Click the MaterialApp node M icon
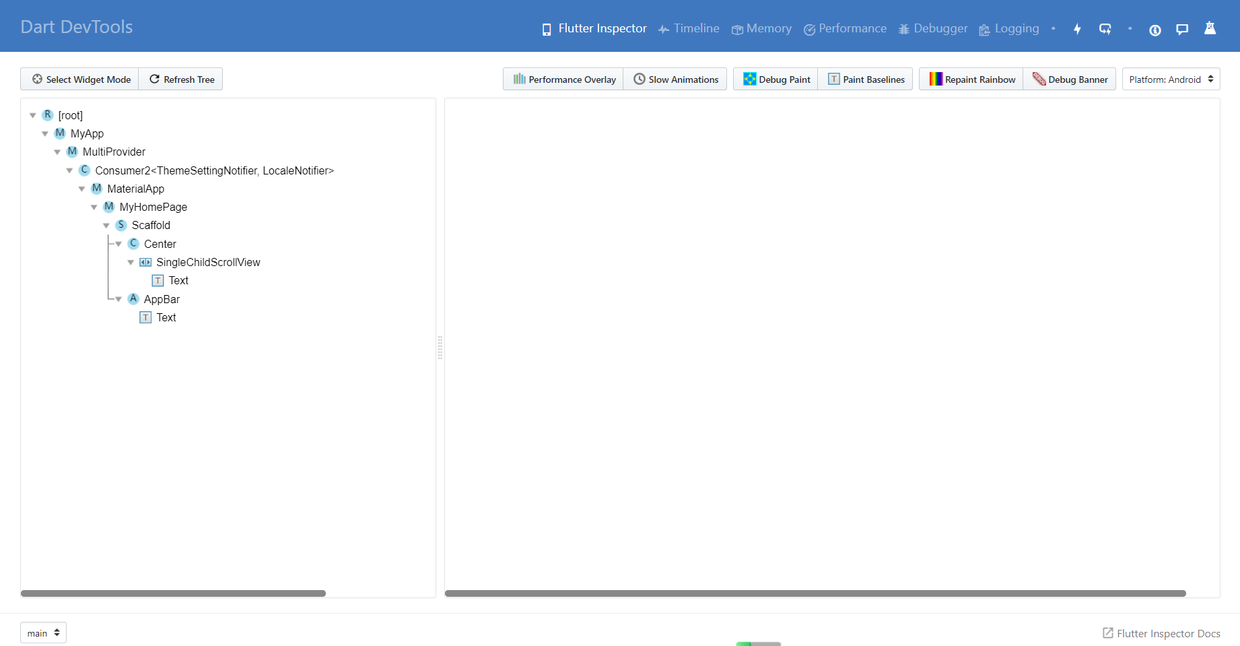The width and height of the screenshot is (1240, 646). click(96, 188)
